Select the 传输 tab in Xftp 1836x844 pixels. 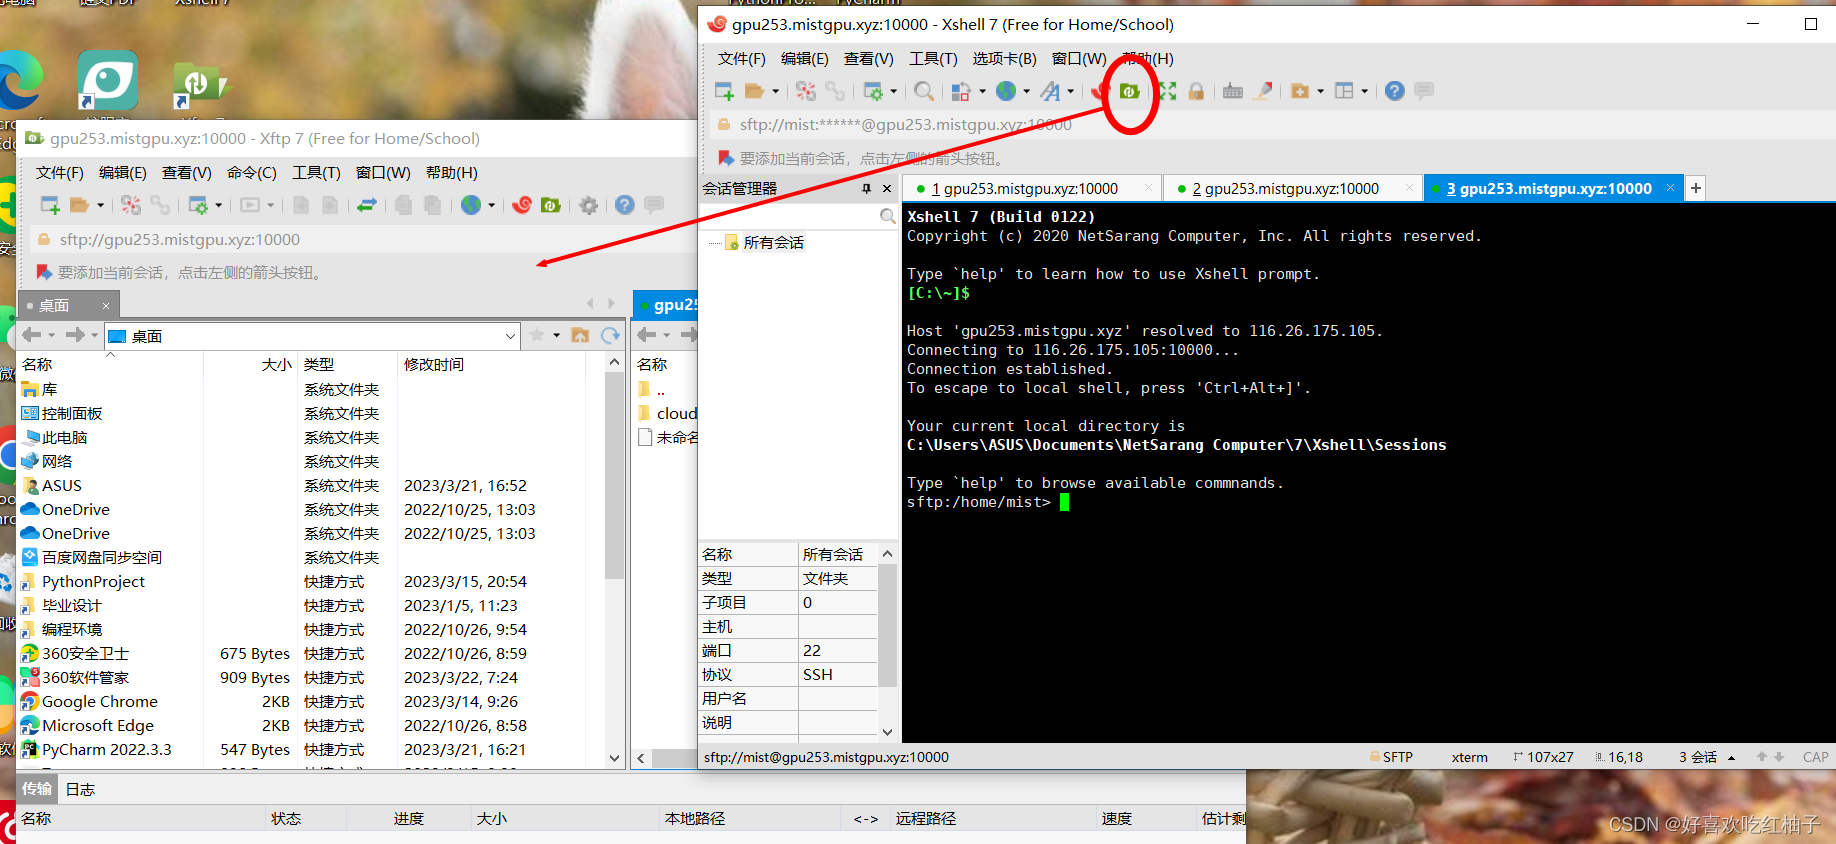(37, 789)
